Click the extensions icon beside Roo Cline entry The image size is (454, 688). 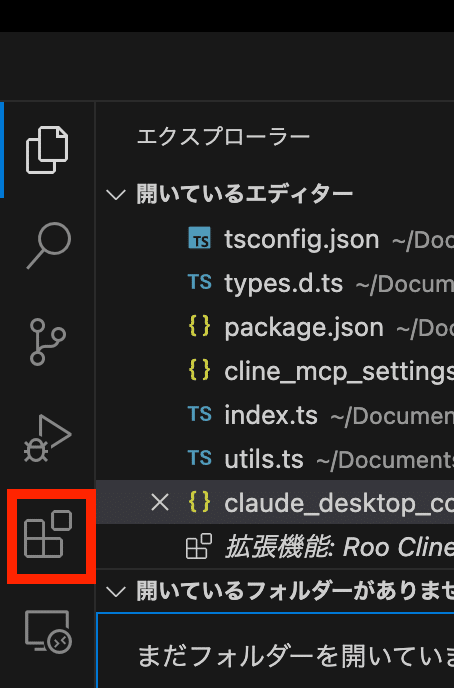coord(199,546)
